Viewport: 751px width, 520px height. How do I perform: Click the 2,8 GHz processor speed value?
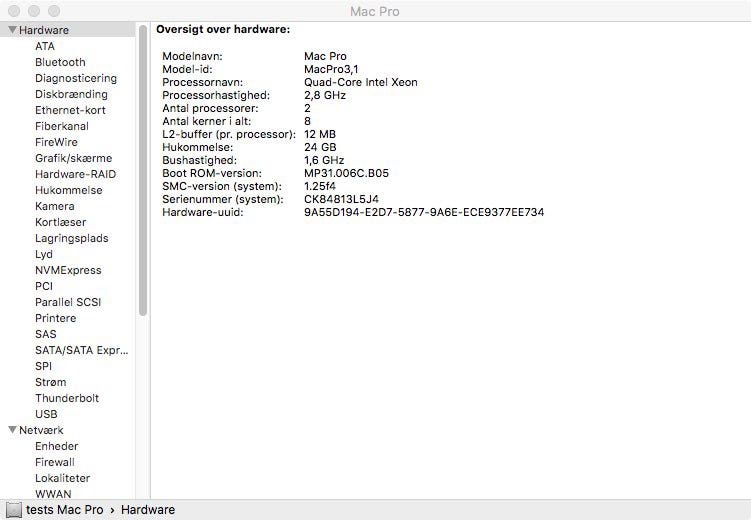325,95
